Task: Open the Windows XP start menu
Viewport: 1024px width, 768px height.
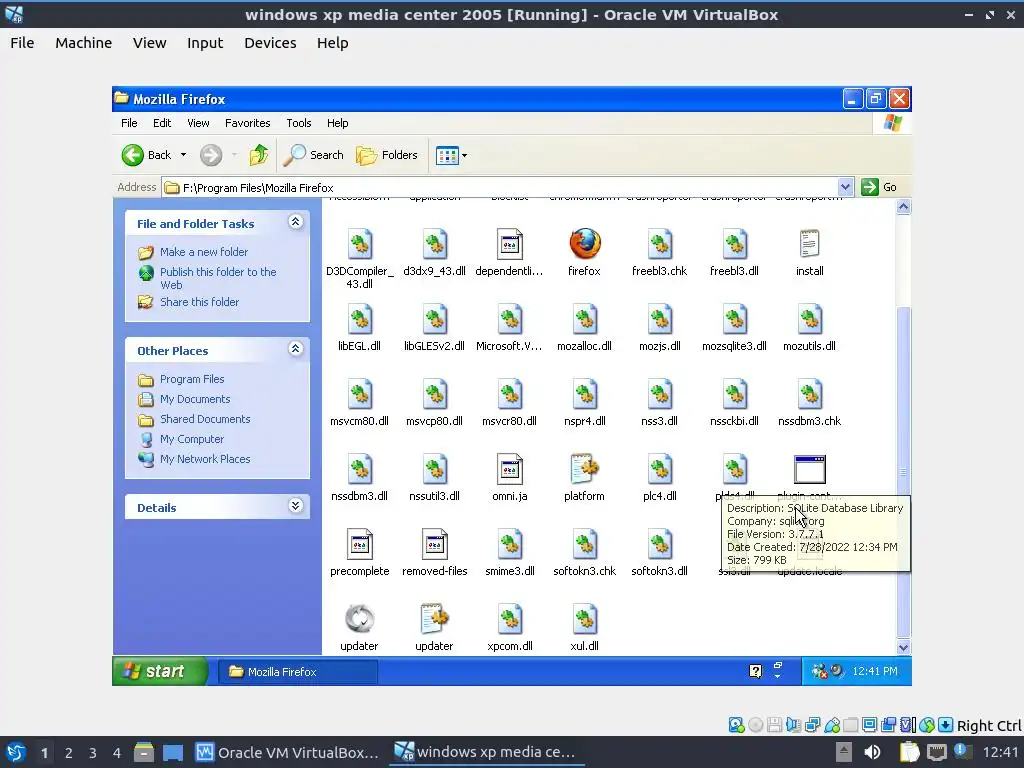Action: click(x=160, y=671)
